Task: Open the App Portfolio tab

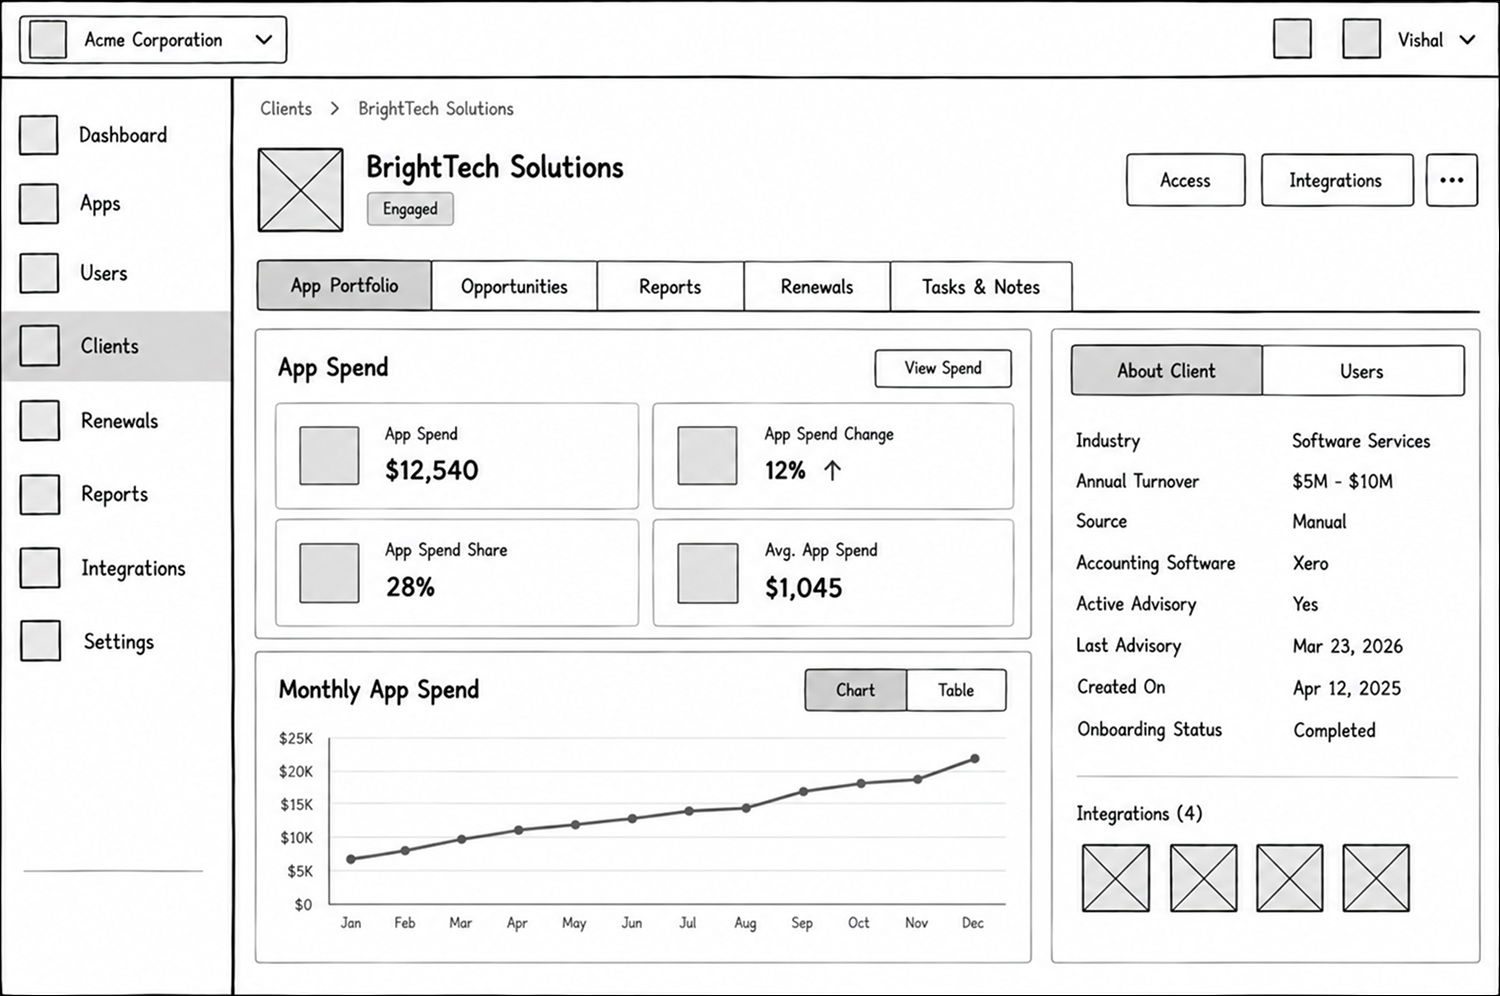Action: click(x=344, y=286)
